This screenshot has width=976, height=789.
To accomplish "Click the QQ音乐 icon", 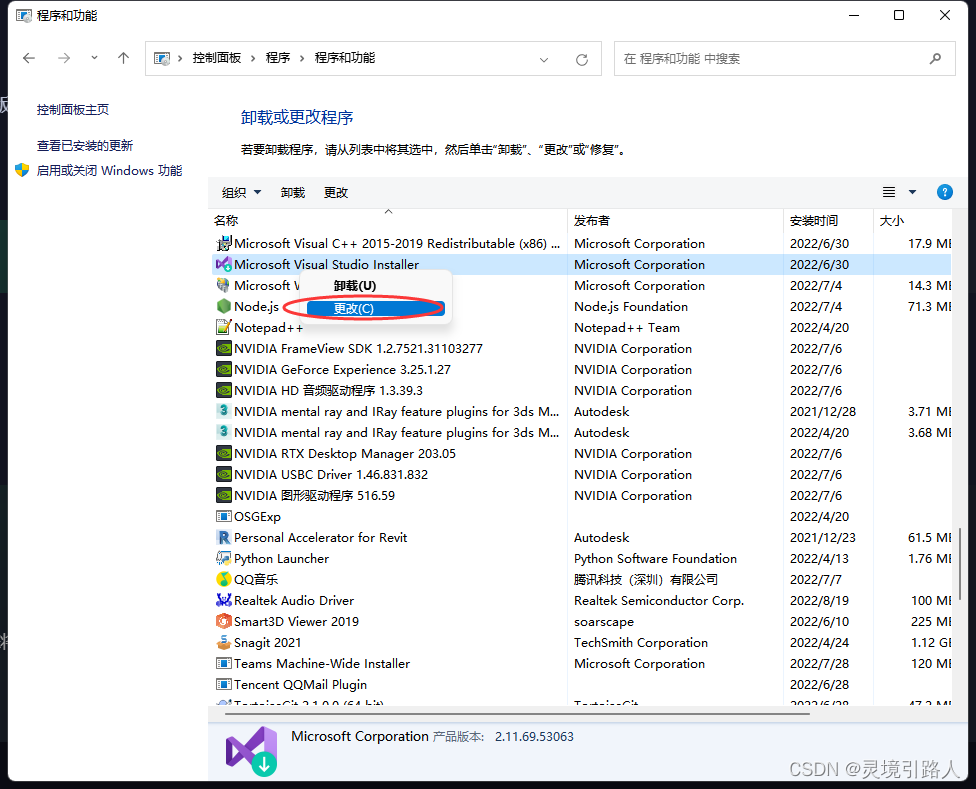I will click(223, 579).
